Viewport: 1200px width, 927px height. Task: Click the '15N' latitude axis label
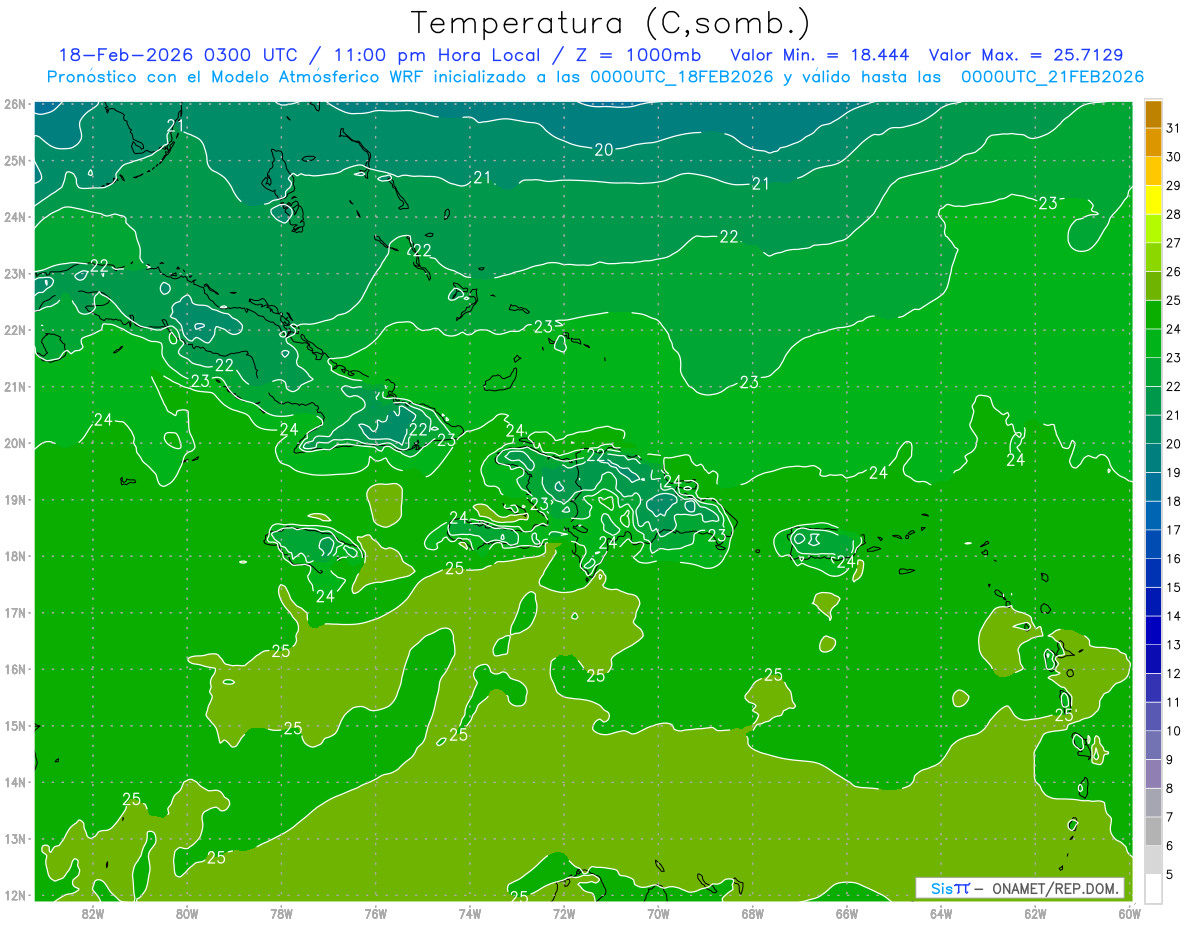click(14, 726)
